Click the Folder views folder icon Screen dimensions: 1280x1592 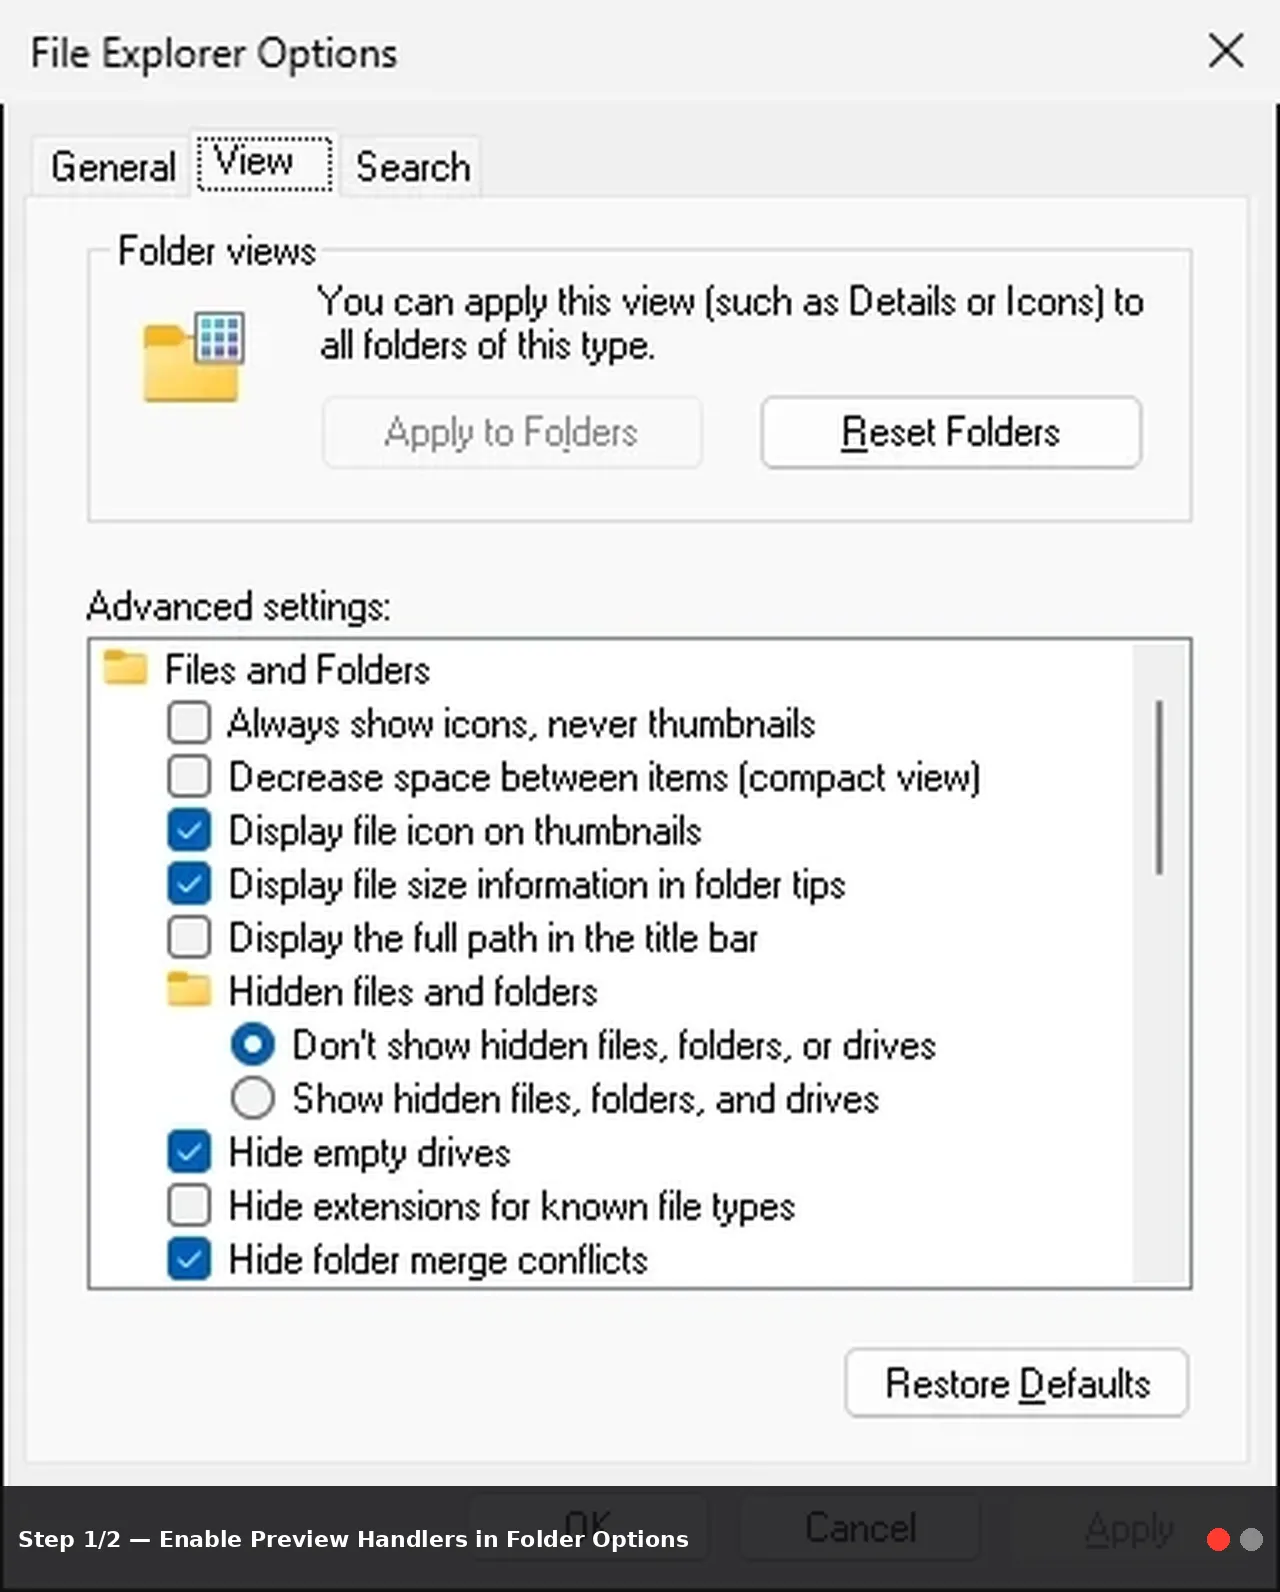193,357
